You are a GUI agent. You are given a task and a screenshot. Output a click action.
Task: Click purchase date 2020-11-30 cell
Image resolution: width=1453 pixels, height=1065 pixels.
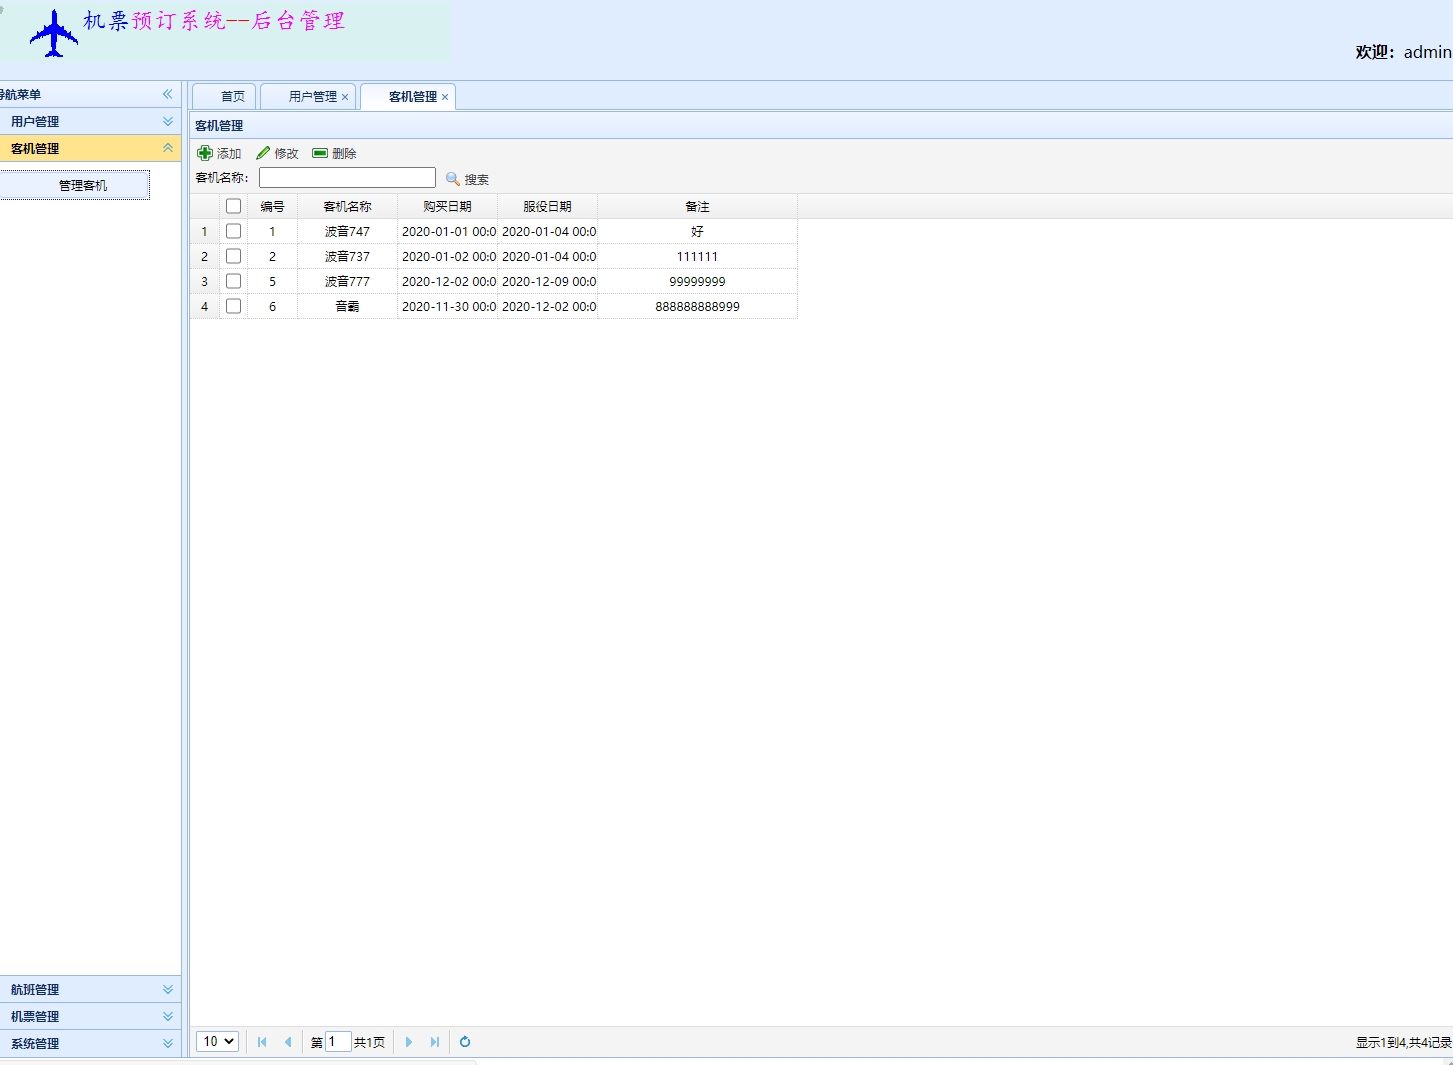447,306
